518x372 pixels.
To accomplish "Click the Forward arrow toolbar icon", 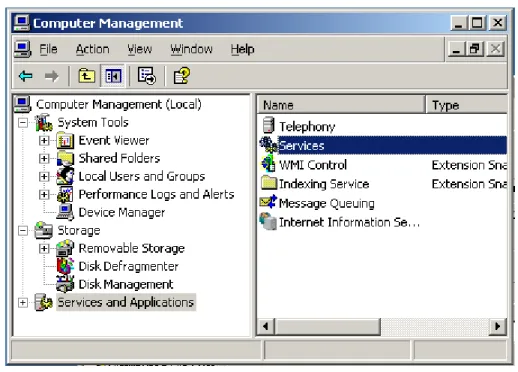I will (51, 76).
